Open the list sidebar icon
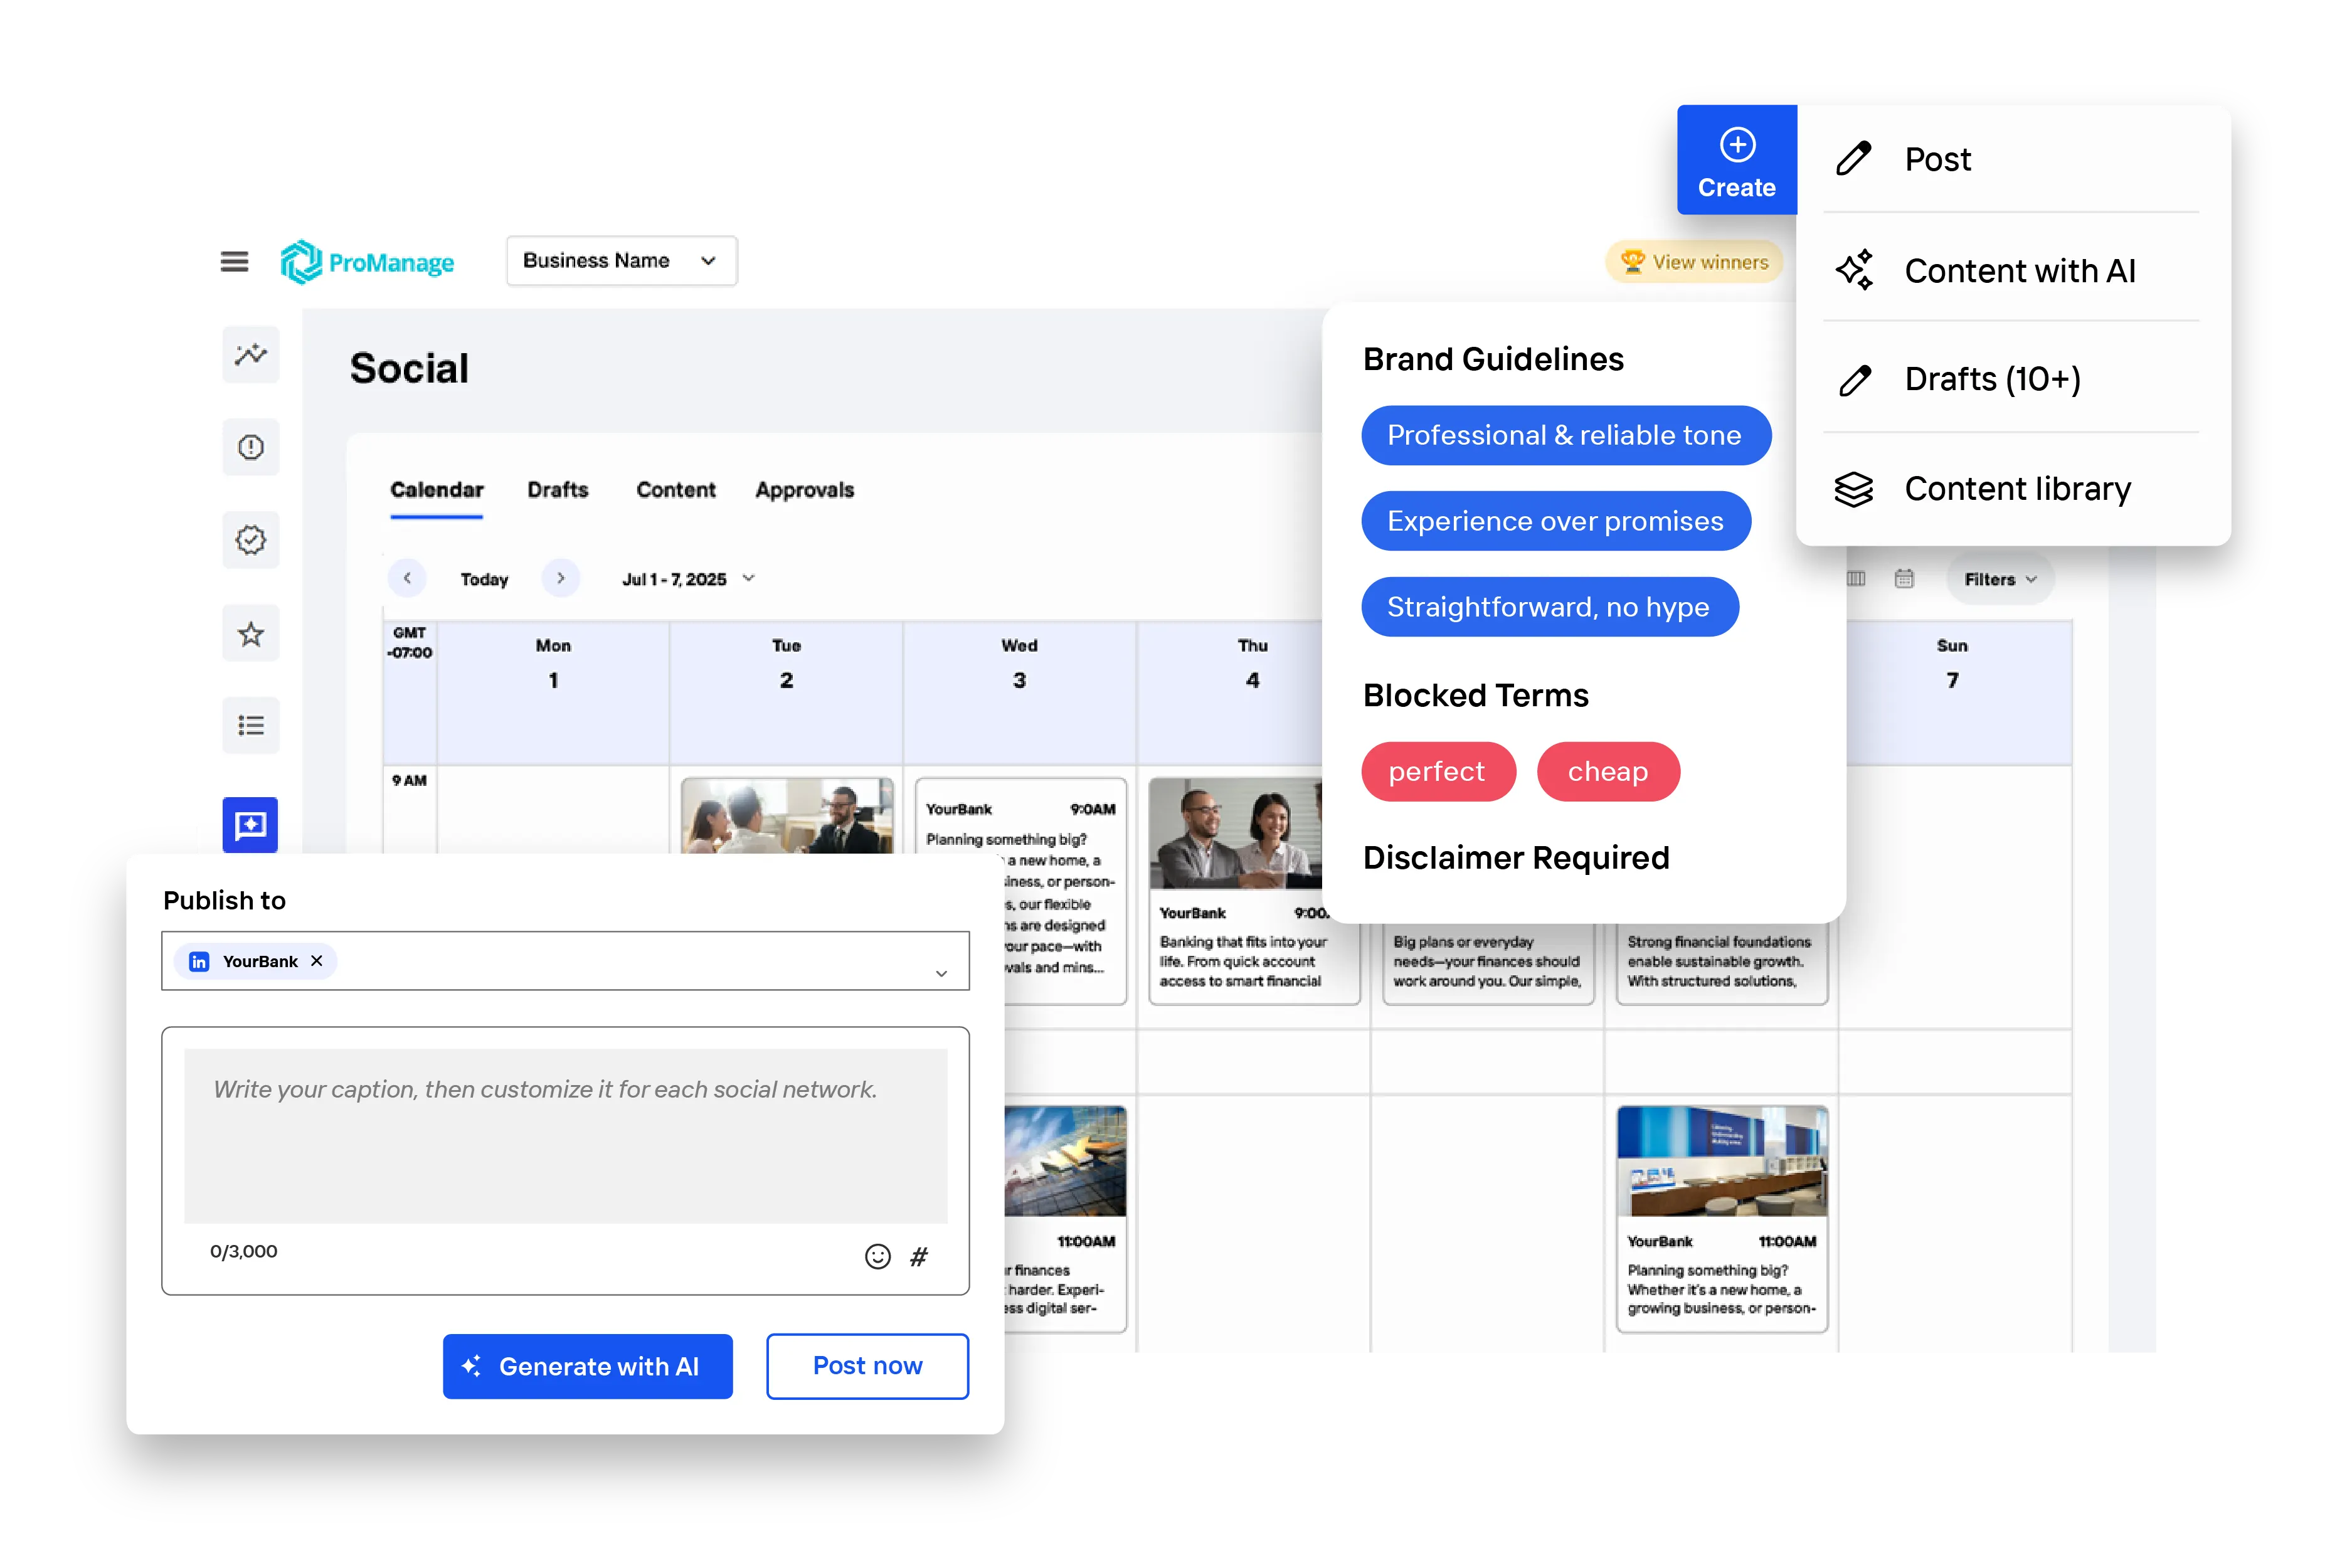2352x1568 pixels. 250,726
